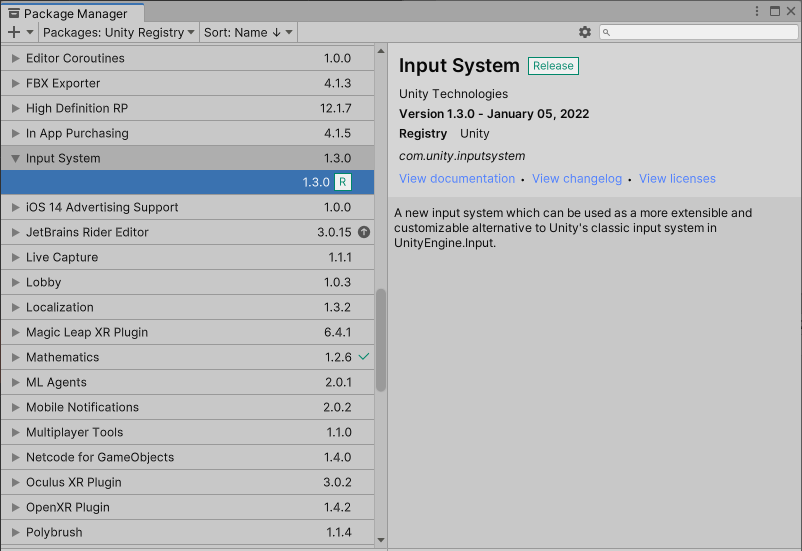This screenshot has height=551, width=802.
Task: Click the sort direction down arrow
Action: pyautogui.click(x=277, y=32)
